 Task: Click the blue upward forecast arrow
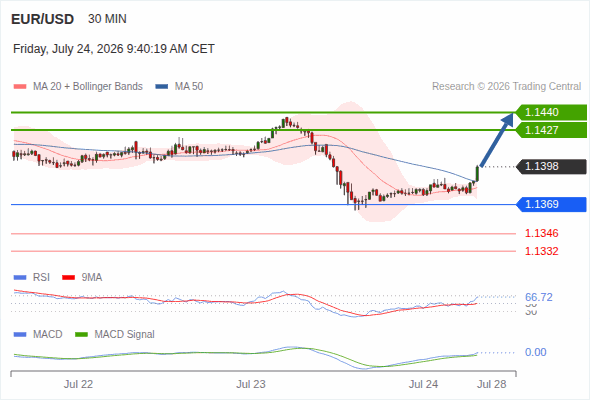click(497, 140)
